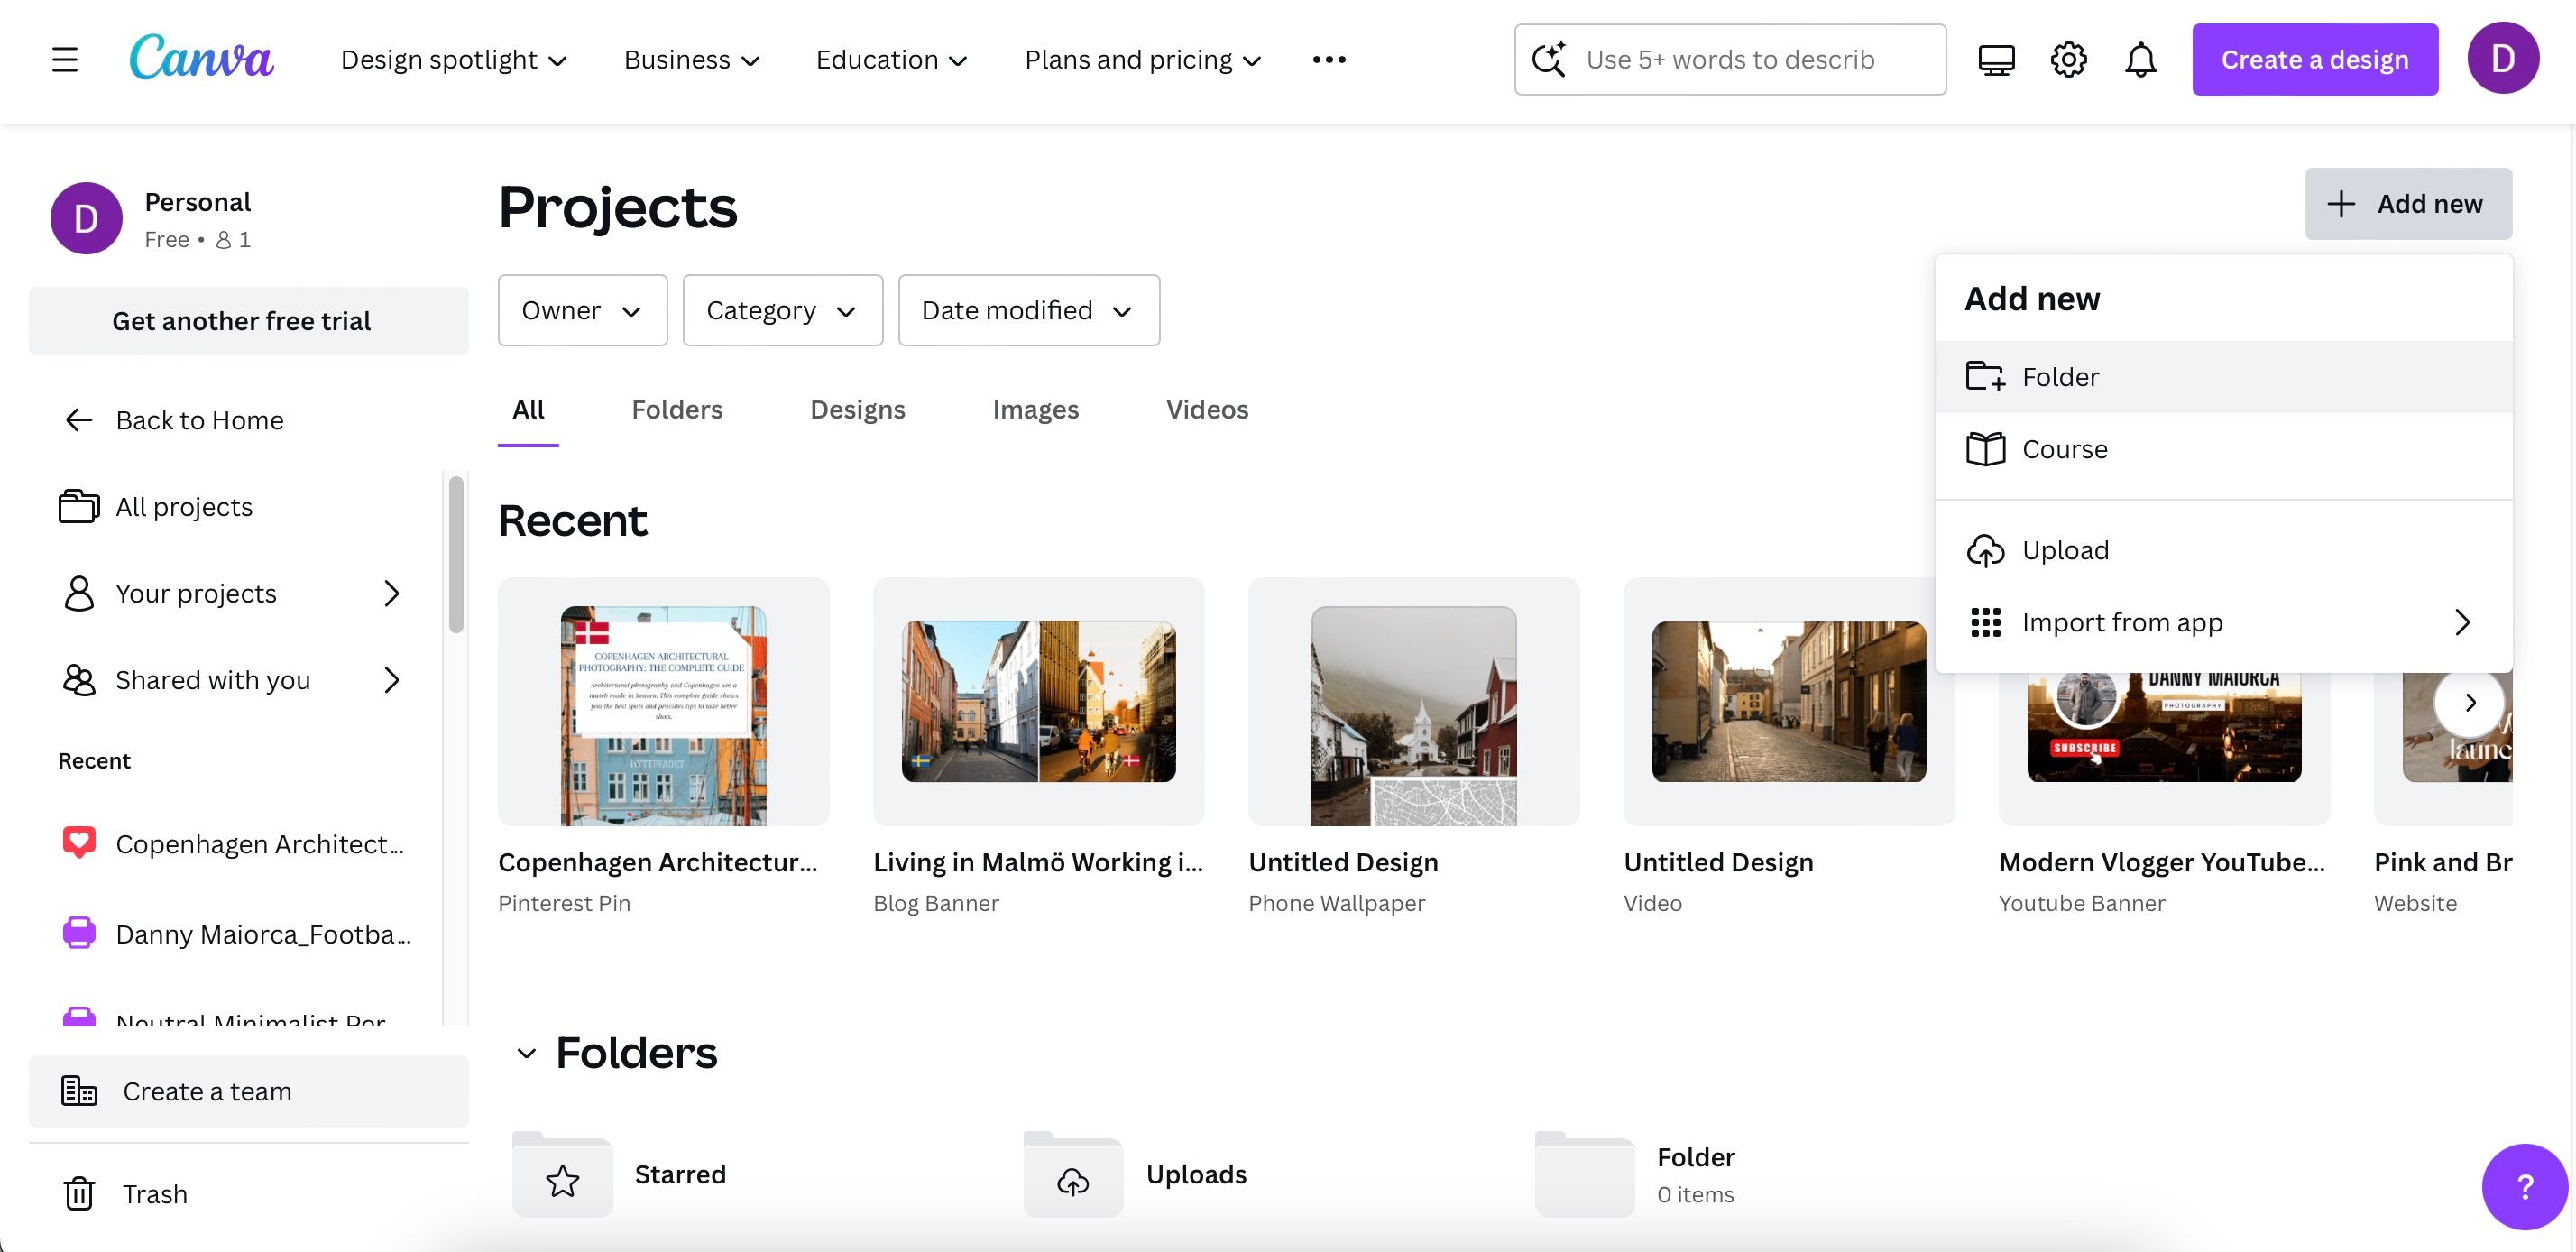The width and height of the screenshot is (2576, 1252).
Task: Open the Owner filter dropdown
Action: 582,310
